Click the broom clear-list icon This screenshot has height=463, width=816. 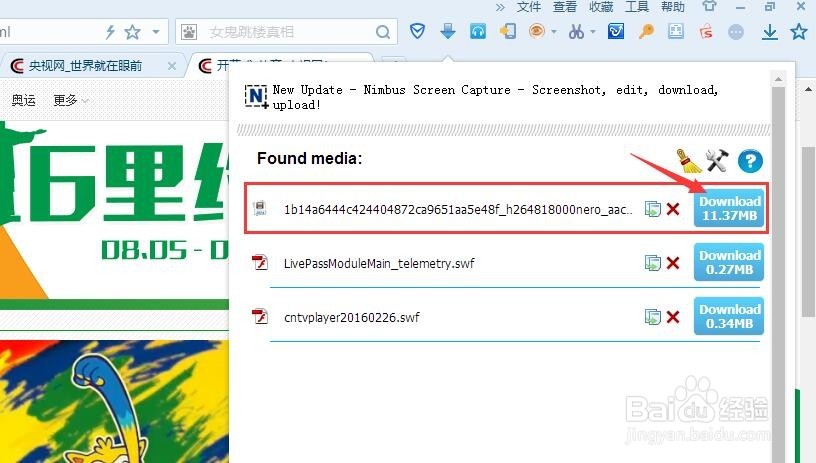[689, 160]
